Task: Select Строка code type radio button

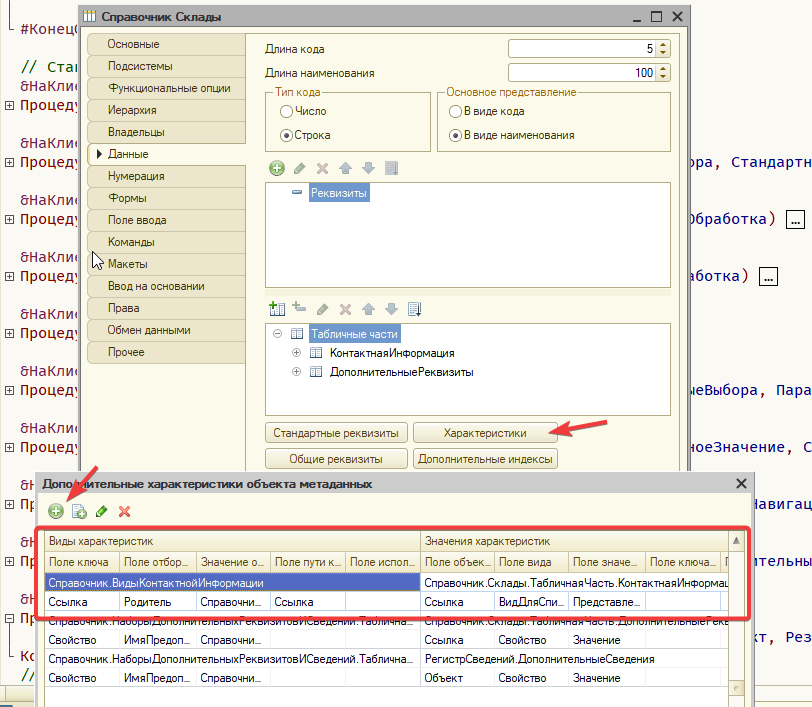Action: 287,135
